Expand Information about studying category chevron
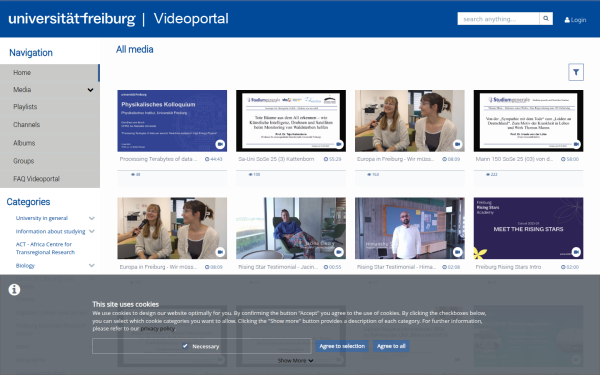Screen dimensions: 600x375 click(x=91, y=232)
